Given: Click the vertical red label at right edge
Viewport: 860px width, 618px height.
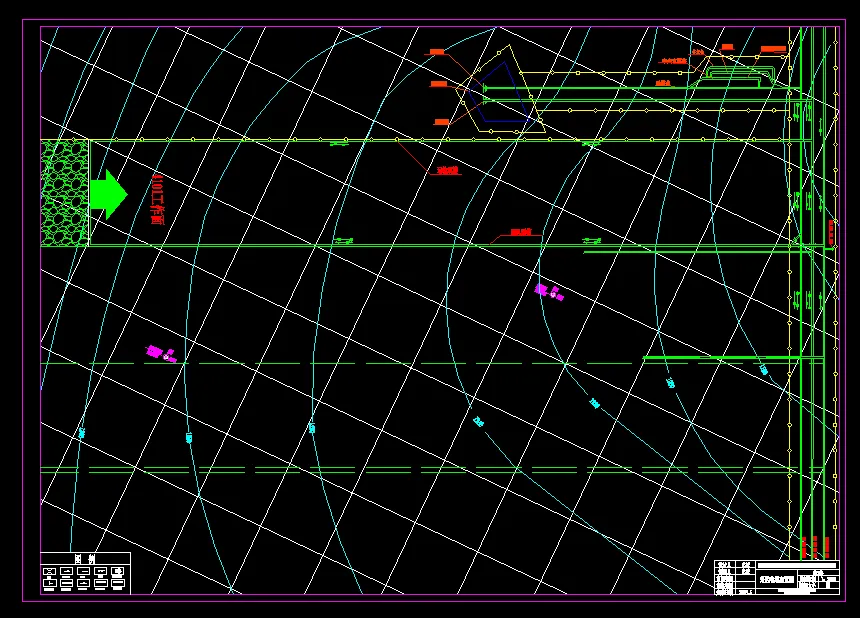Looking at the screenshot, I should pos(831,232).
